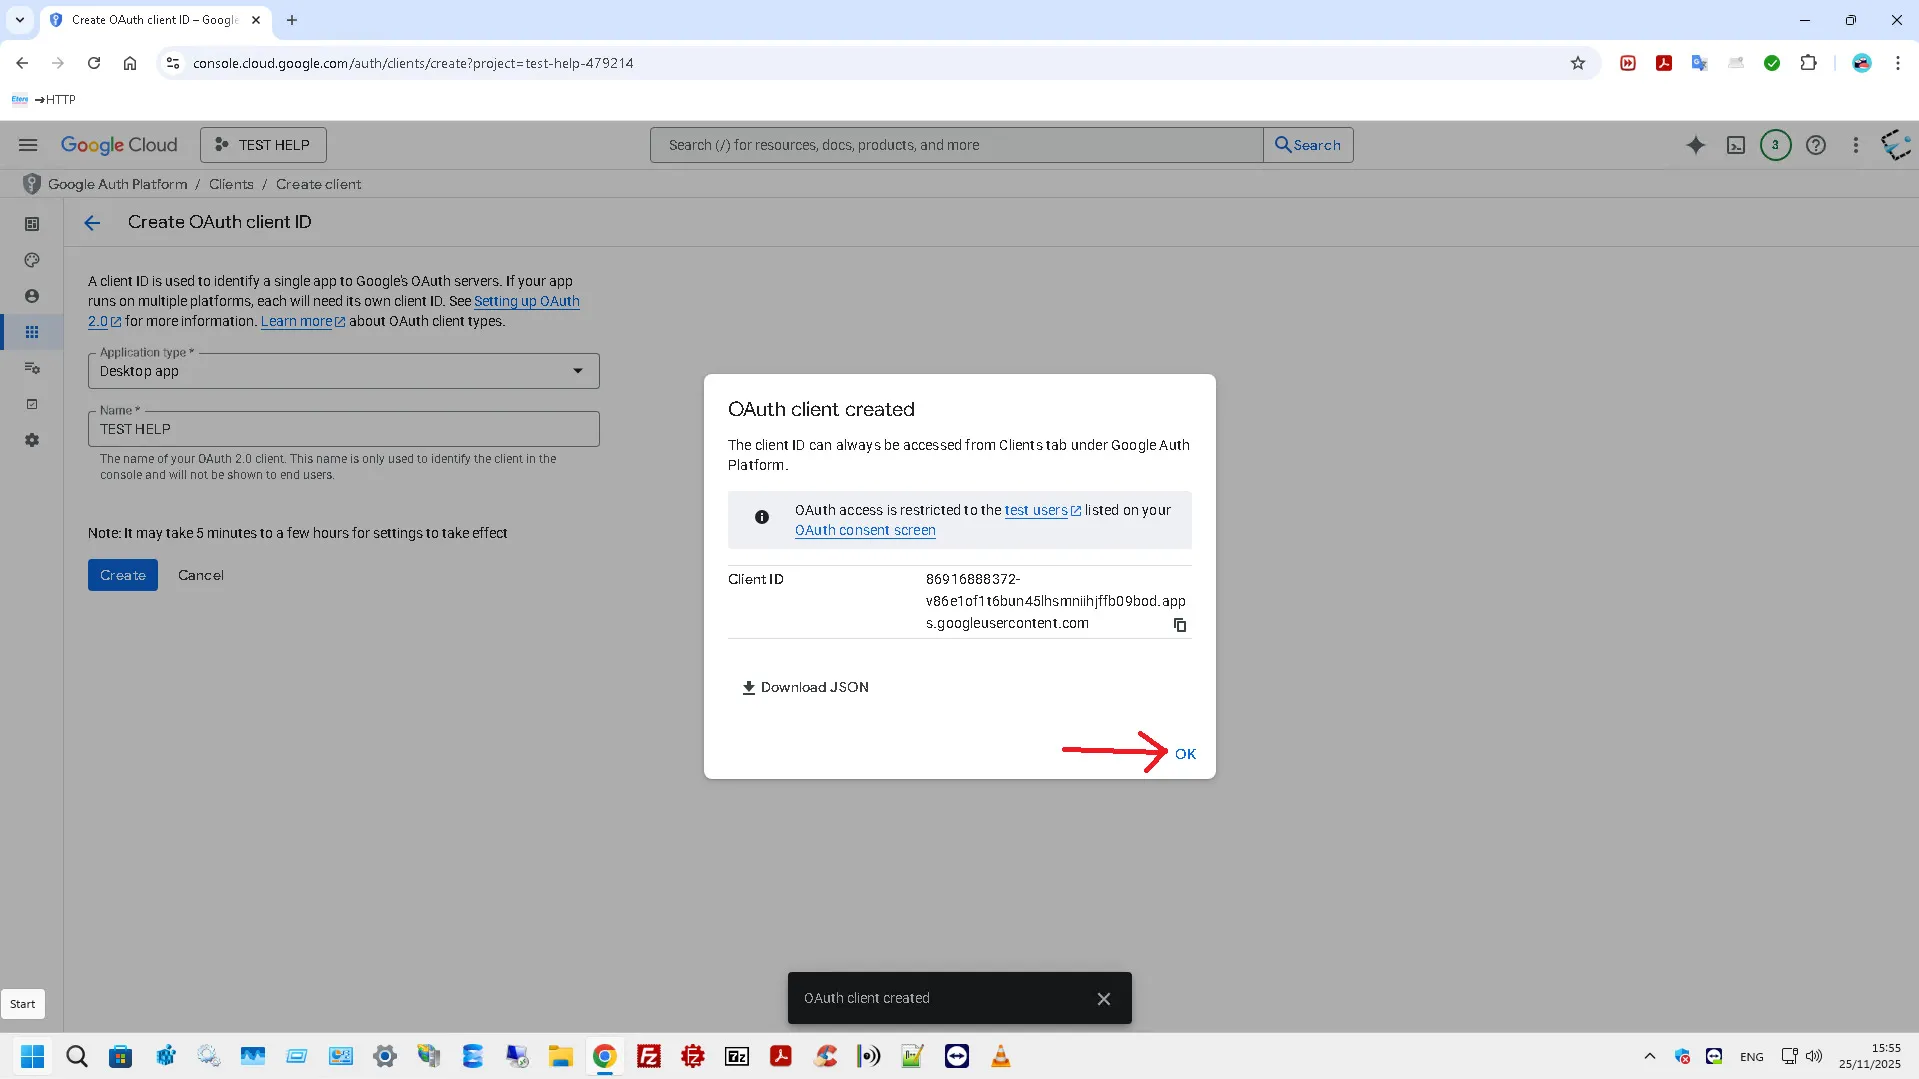This screenshot has width=1919, height=1079.
Task: Open the console three-dot settings menu
Action: pyautogui.click(x=1855, y=145)
